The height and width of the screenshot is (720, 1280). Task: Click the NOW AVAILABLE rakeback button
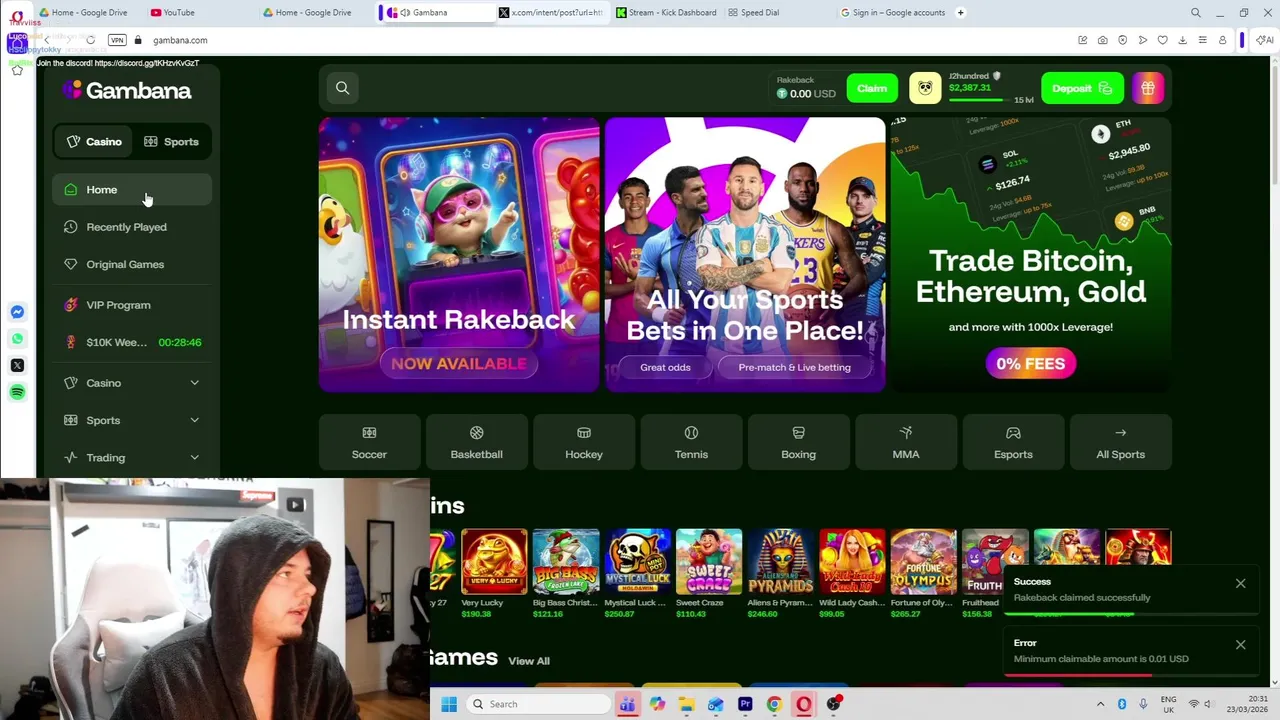click(x=458, y=363)
